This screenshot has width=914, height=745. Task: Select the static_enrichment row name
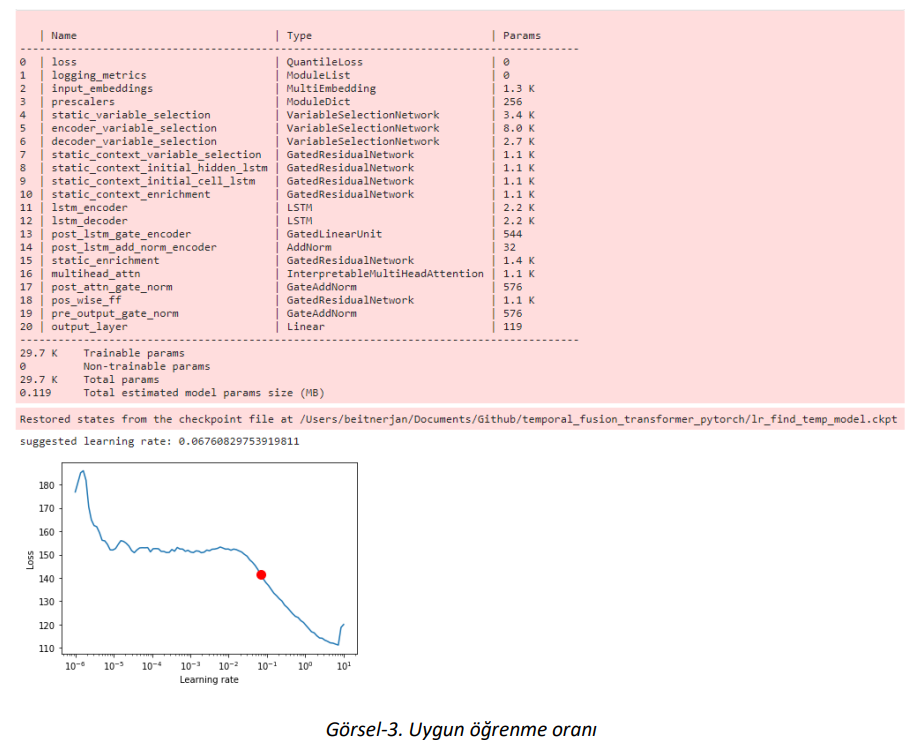(x=105, y=260)
